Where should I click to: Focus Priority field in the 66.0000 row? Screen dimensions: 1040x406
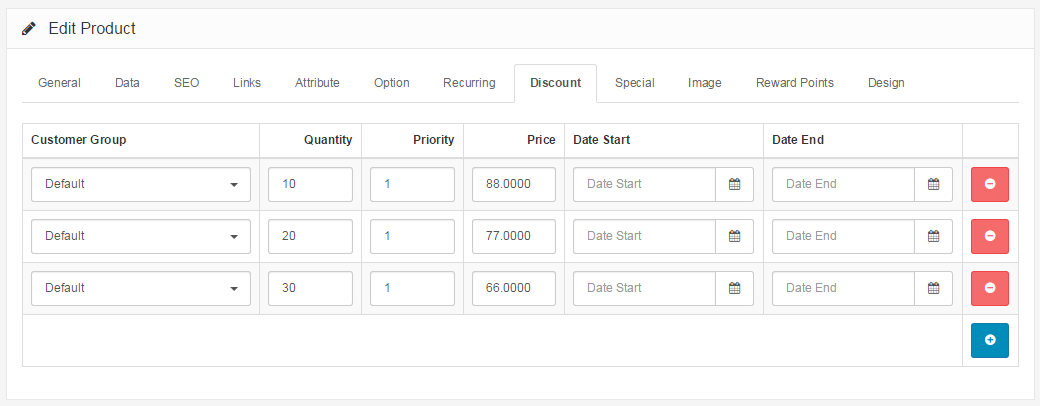point(413,288)
